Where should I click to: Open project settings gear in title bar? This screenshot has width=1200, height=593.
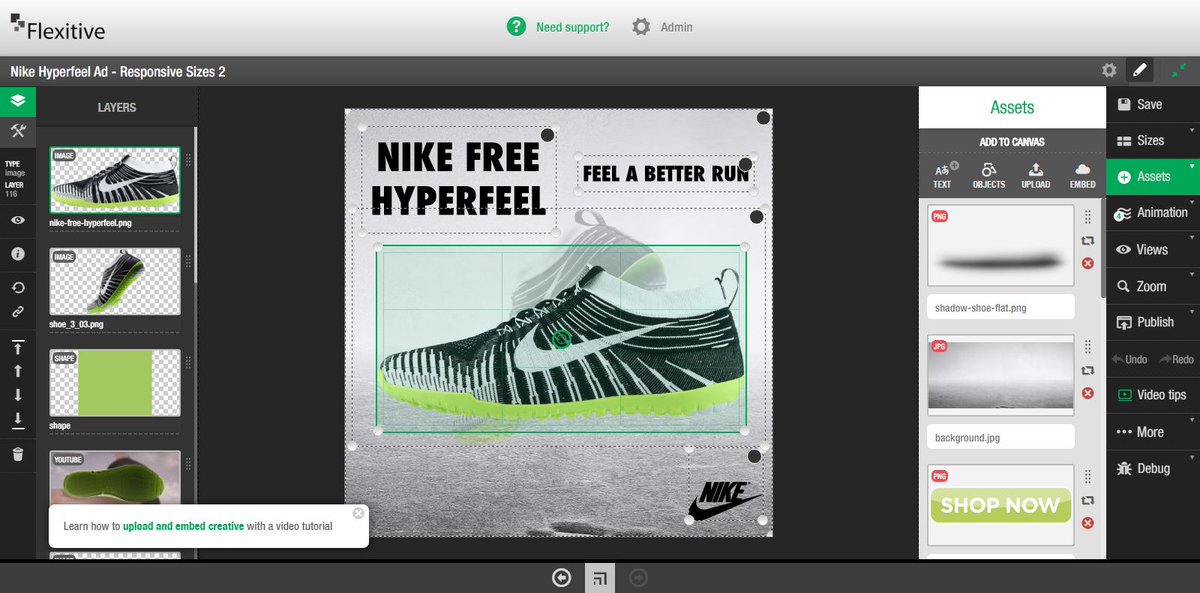1109,70
